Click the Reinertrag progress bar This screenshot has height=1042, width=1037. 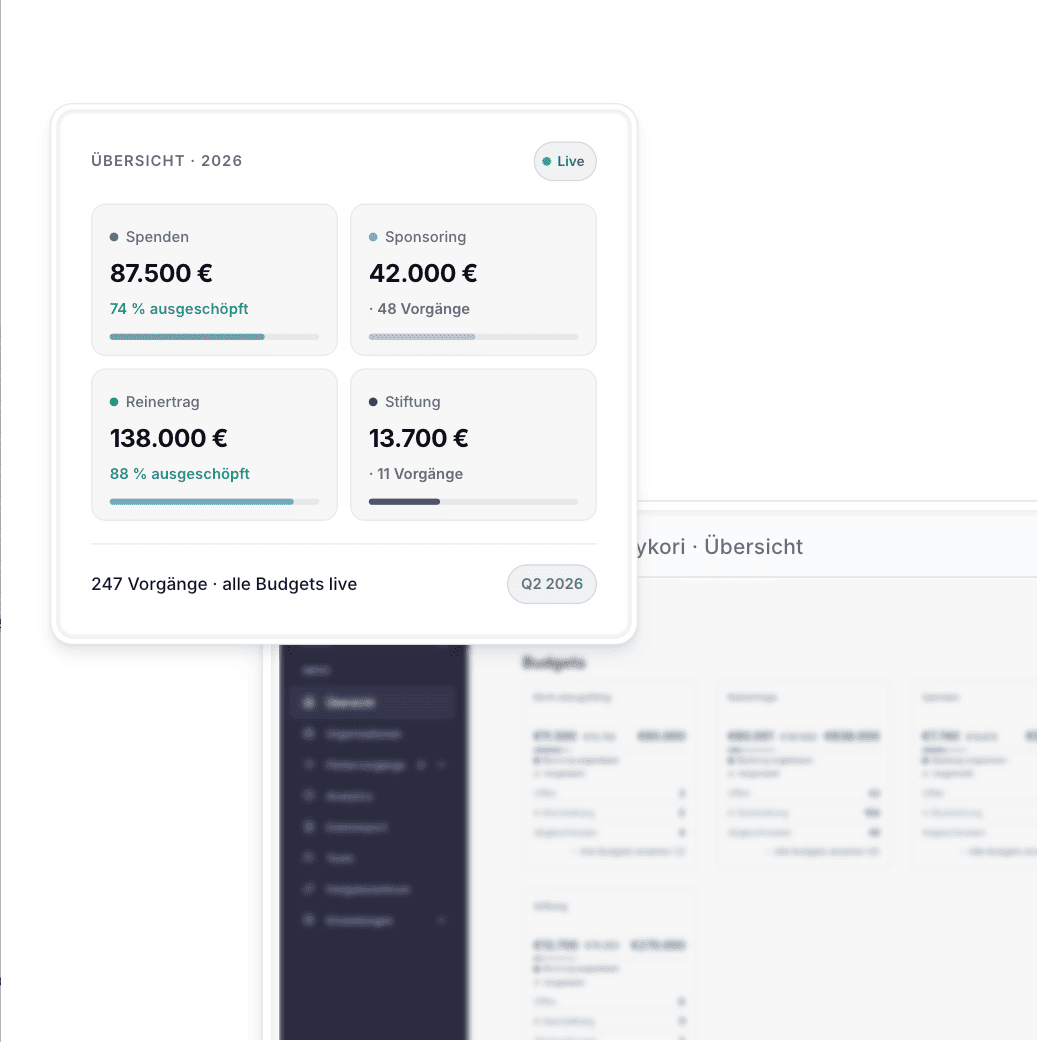pos(214,502)
